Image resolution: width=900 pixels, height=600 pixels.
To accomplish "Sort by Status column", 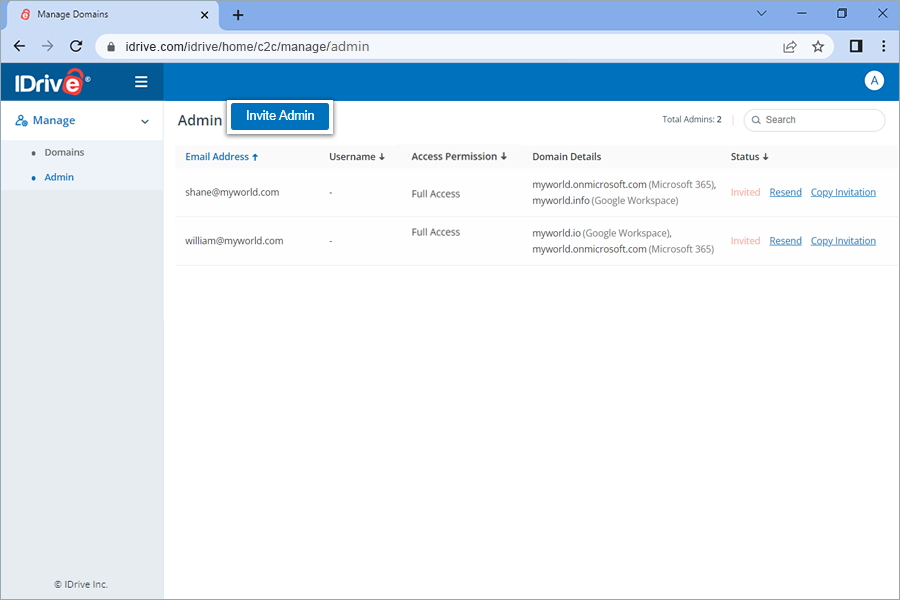I will 749,157.
